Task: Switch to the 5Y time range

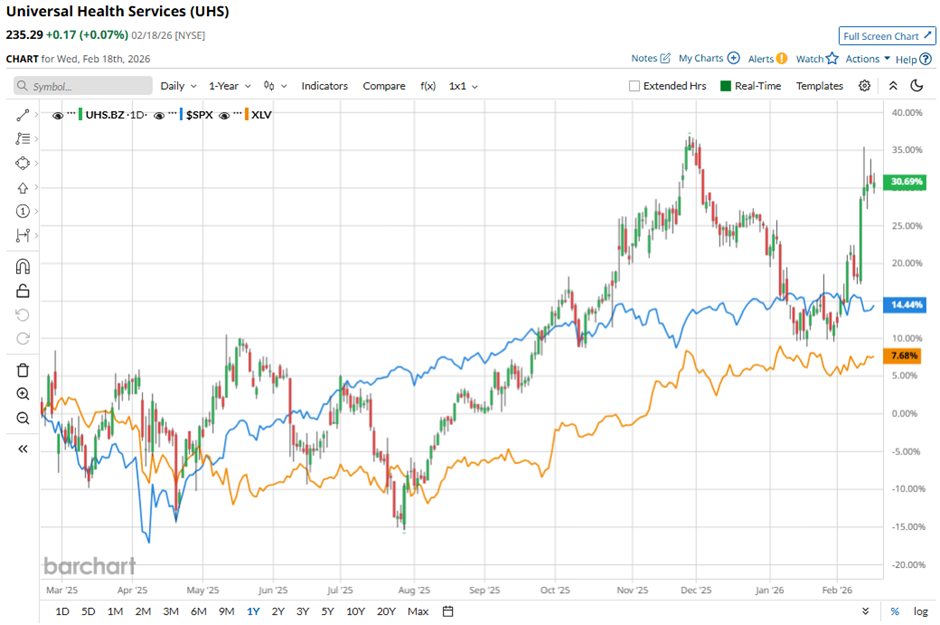Action: (x=328, y=611)
